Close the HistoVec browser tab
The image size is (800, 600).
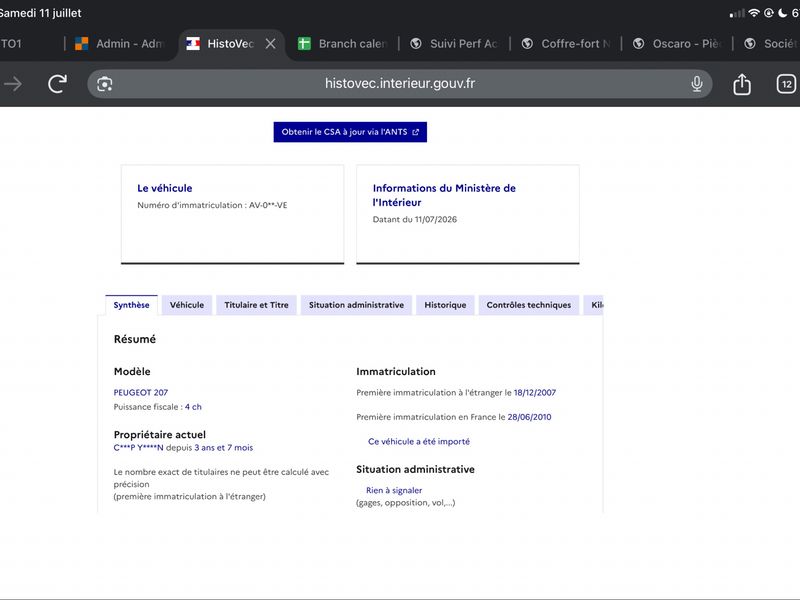(x=270, y=44)
